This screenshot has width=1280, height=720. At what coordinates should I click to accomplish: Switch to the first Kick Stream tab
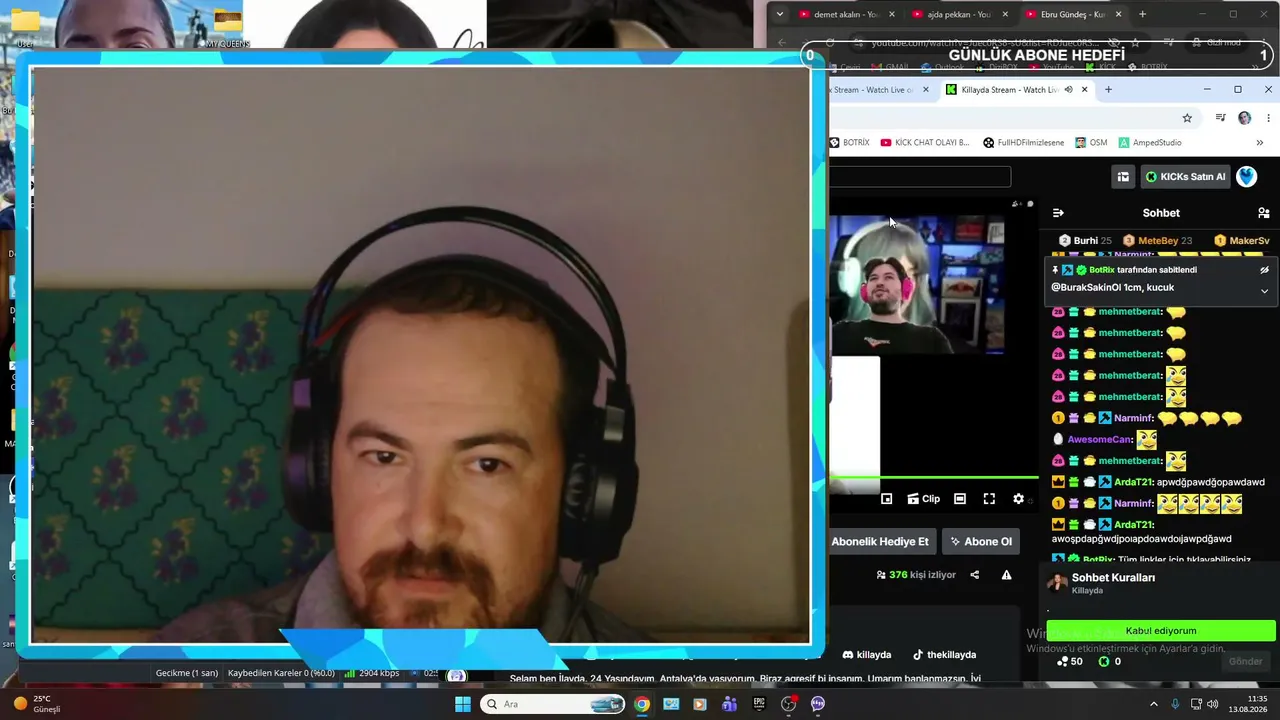[873, 90]
